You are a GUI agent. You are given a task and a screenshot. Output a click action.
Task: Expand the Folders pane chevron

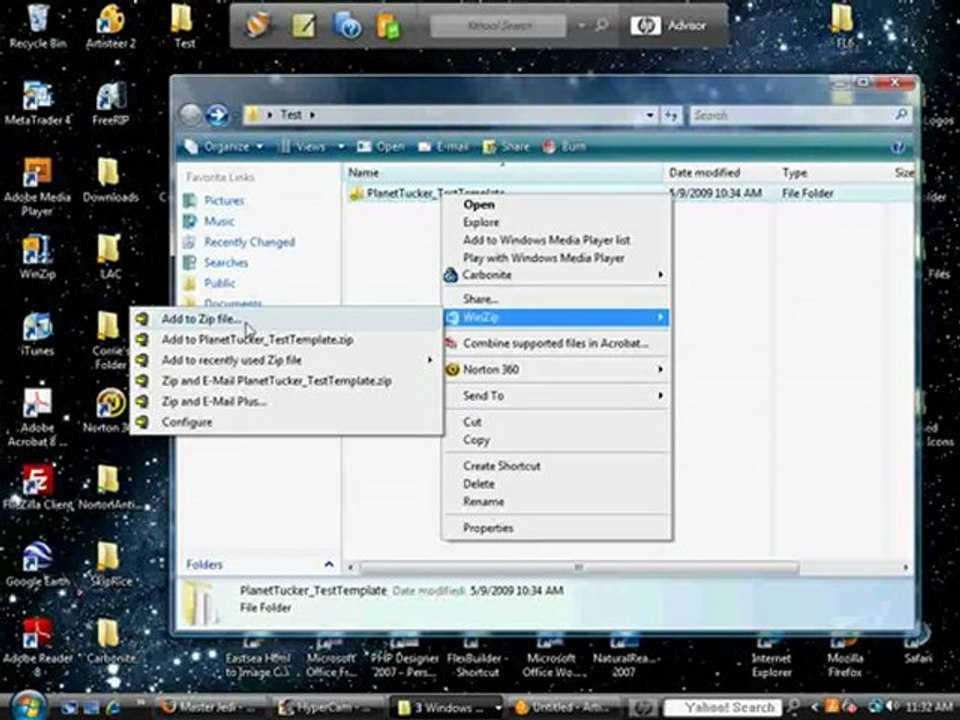[329, 564]
